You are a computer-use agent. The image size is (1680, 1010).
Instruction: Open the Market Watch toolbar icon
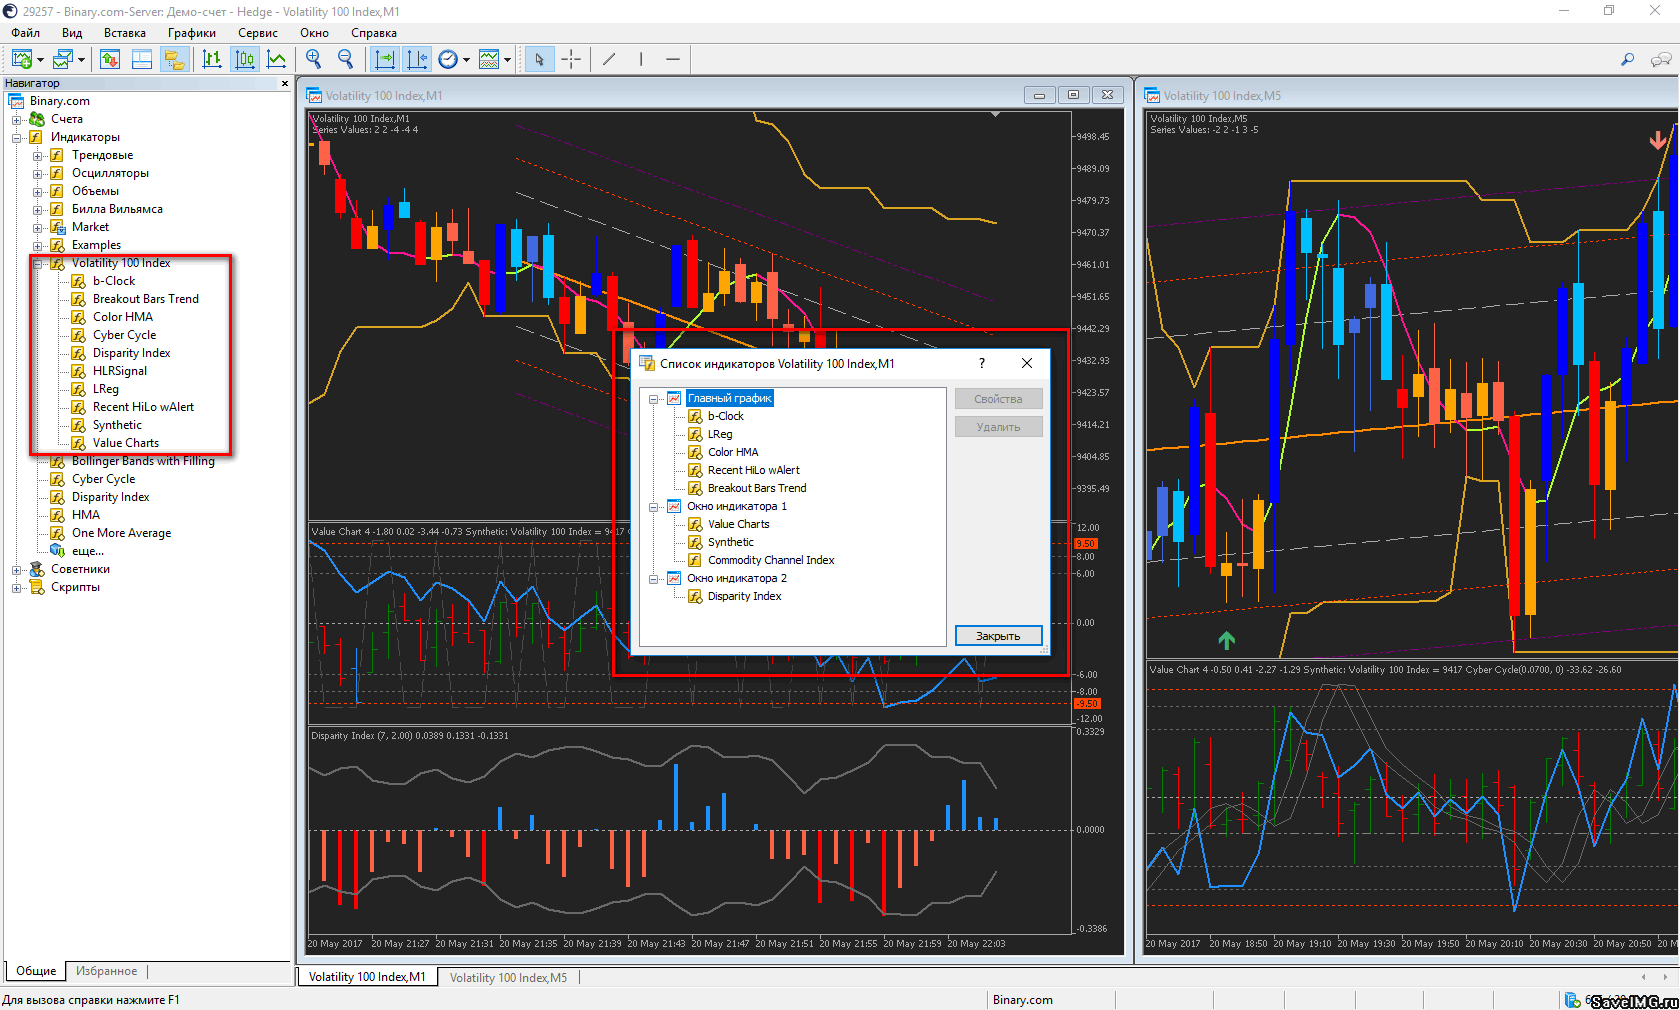click(110, 60)
